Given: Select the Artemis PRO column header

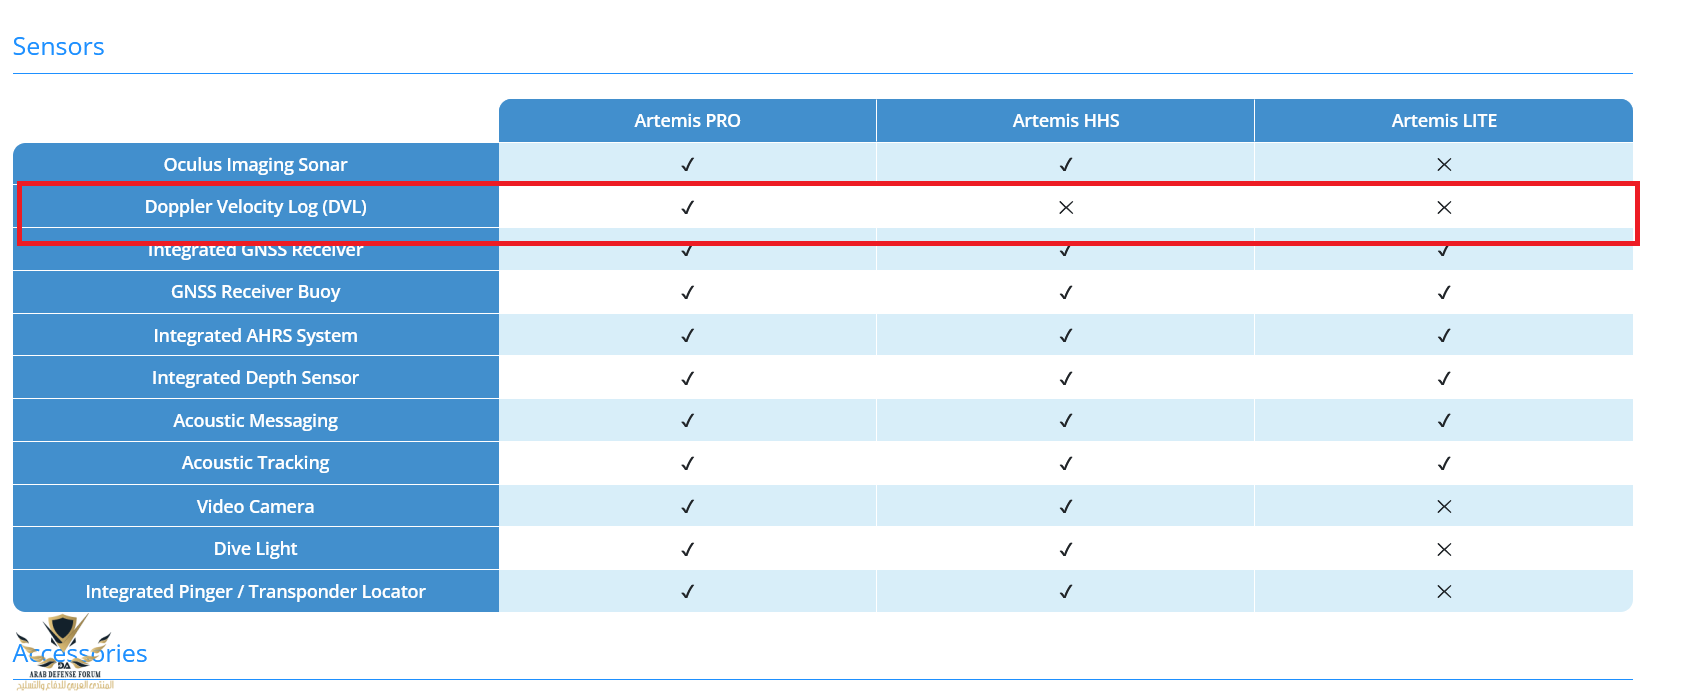Looking at the screenshot, I should pyautogui.click(x=687, y=121).
